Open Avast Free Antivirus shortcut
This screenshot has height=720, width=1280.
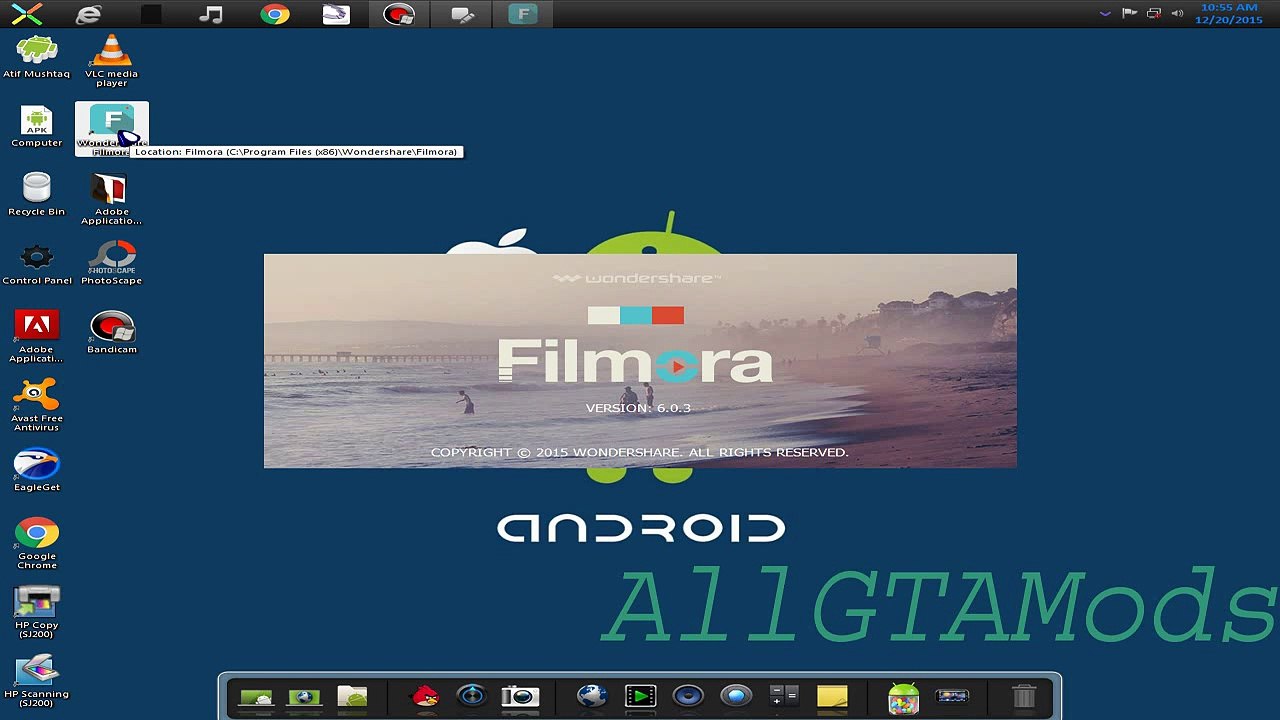[37, 405]
